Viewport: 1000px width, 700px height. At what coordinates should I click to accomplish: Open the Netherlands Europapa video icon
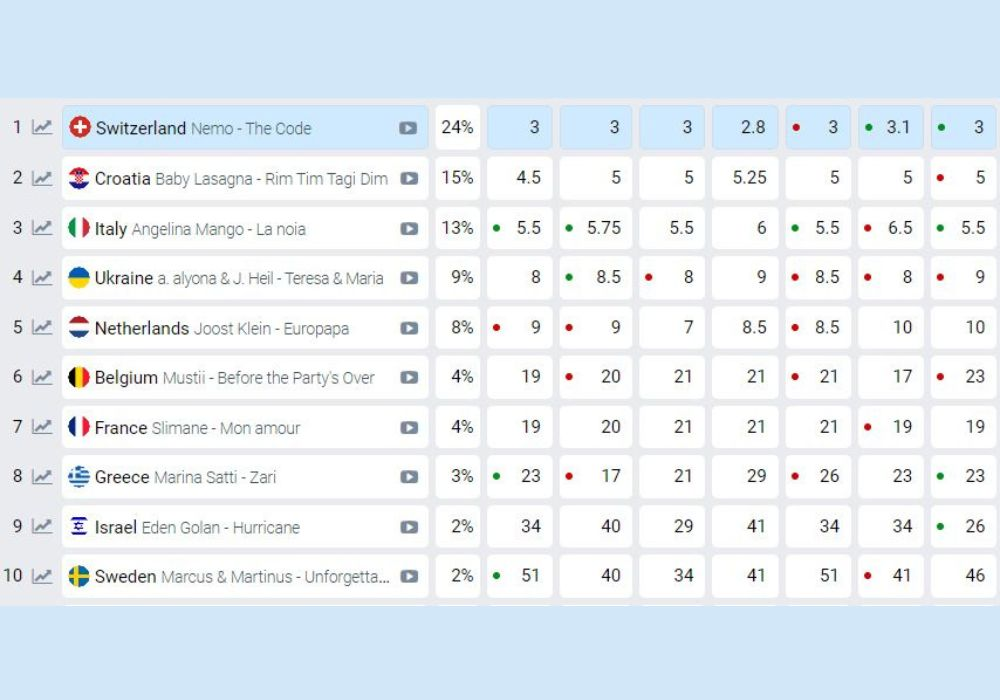pos(409,328)
